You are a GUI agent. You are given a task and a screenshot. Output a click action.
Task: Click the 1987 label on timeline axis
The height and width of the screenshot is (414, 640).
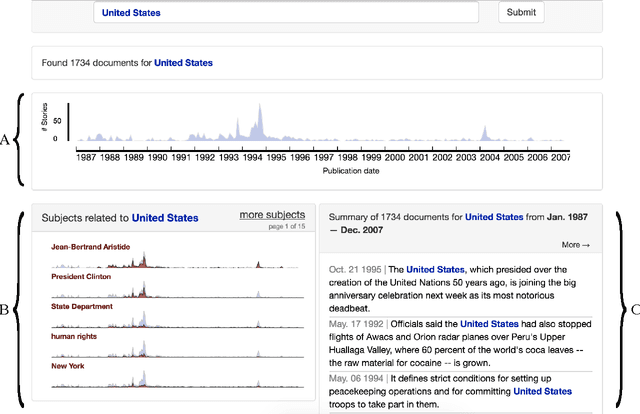click(86, 158)
